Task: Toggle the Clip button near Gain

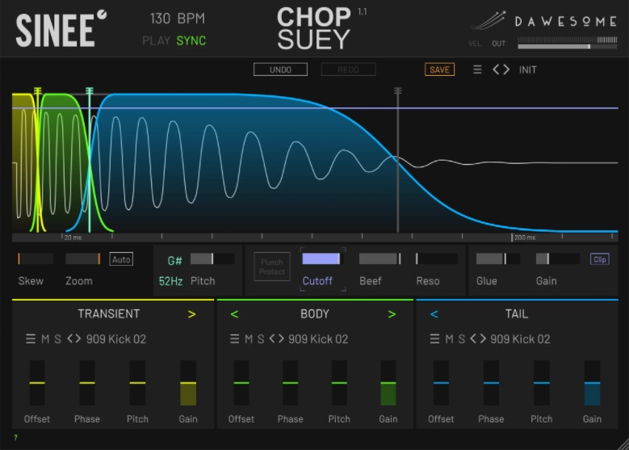Action: pos(599,259)
